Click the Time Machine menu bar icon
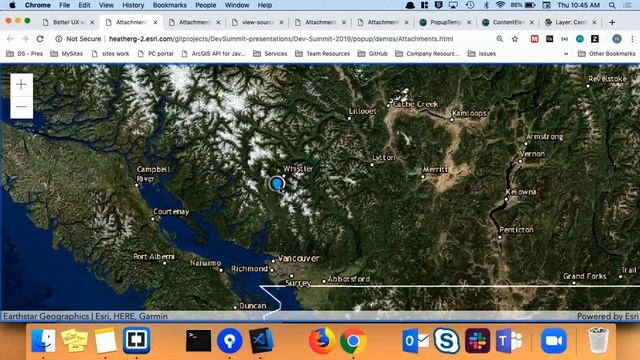This screenshot has width=640, height=360. coord(470,5)
